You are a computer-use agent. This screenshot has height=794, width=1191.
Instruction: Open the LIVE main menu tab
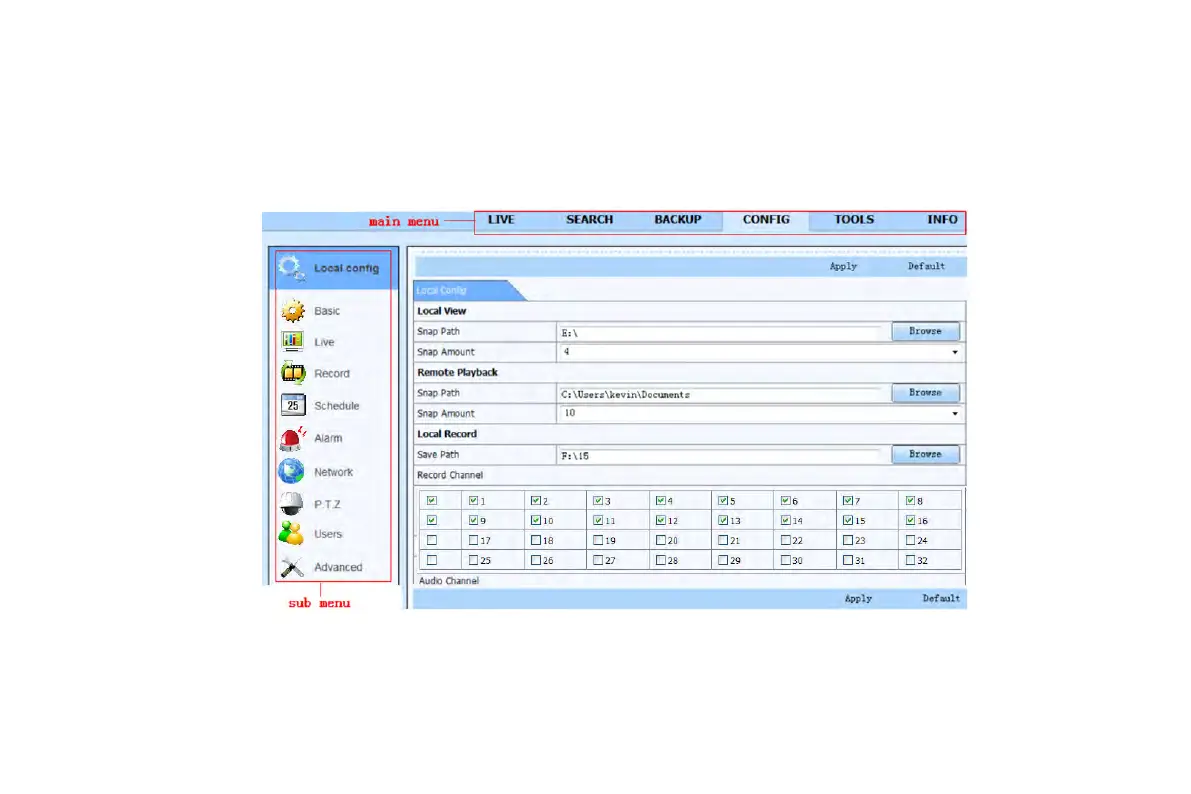tap(501, 220)
